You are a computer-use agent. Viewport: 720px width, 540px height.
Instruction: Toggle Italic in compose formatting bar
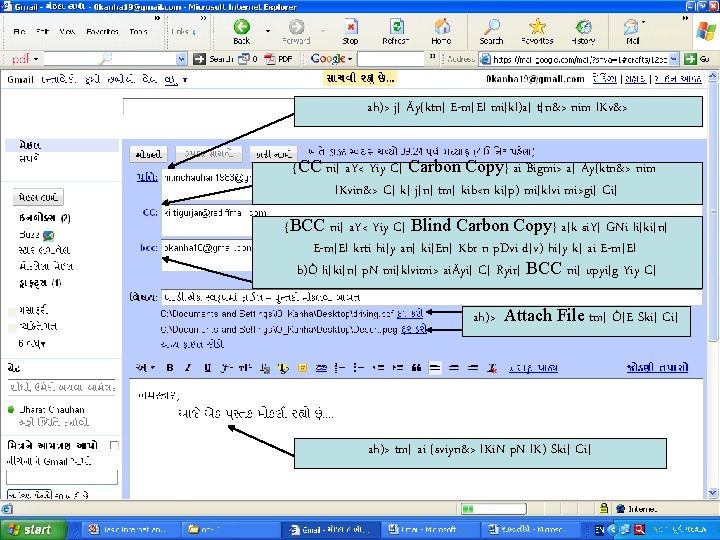tap(188, 367)
